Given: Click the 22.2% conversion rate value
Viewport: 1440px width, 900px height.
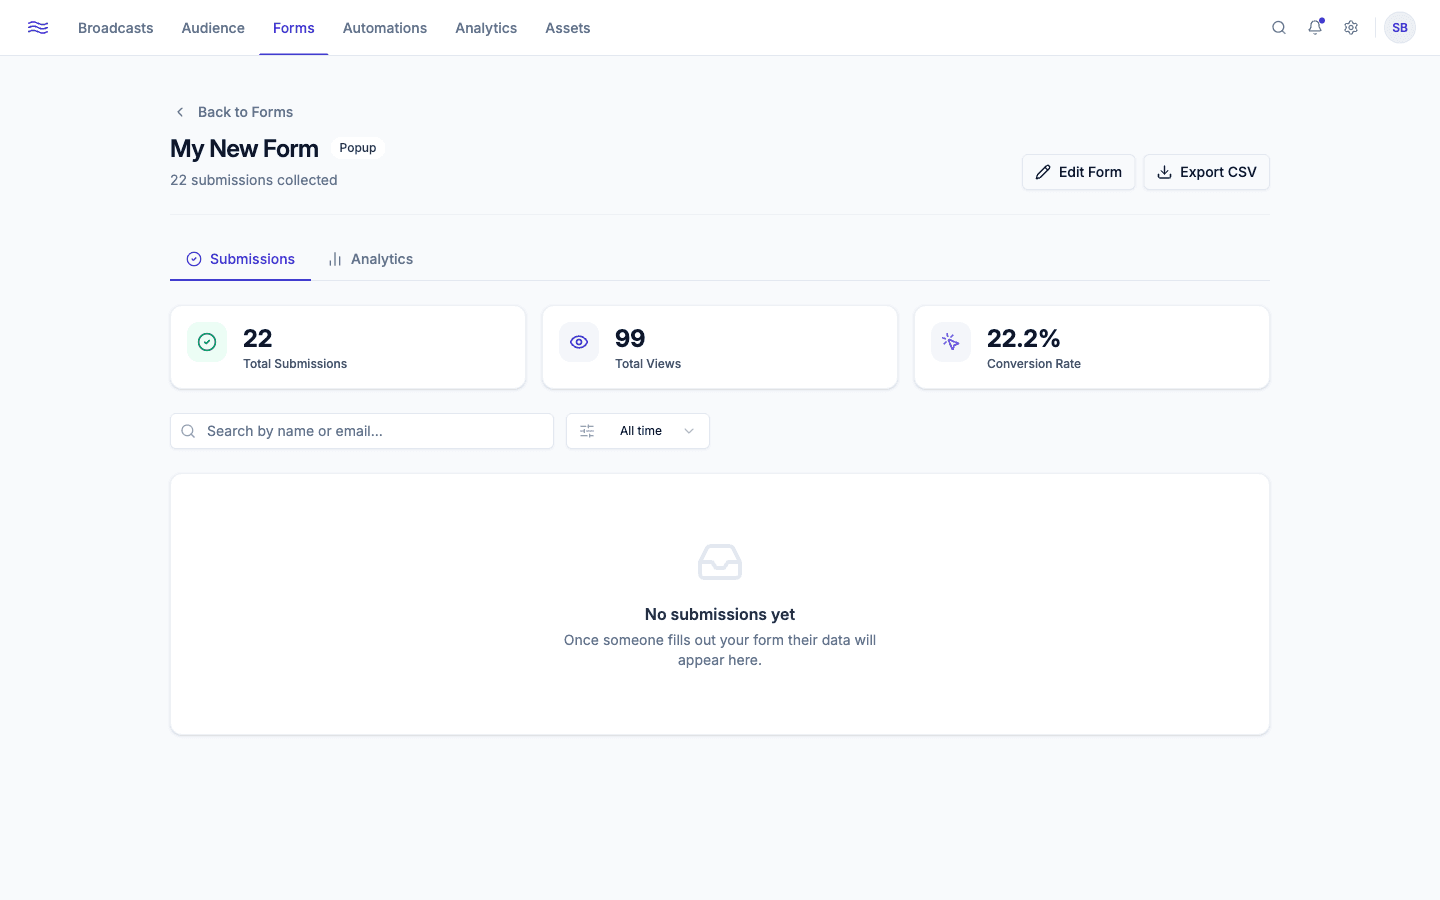Looking at the screenshot, I should pos(1024,338).
